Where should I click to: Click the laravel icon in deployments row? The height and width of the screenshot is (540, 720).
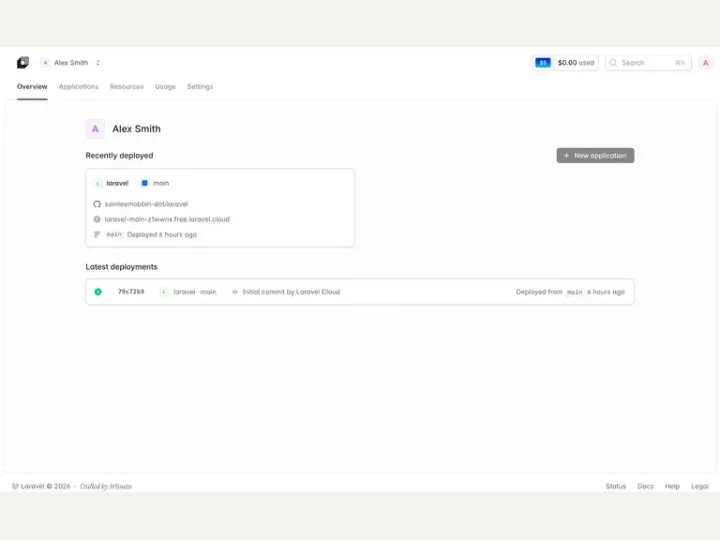[164, 292]
